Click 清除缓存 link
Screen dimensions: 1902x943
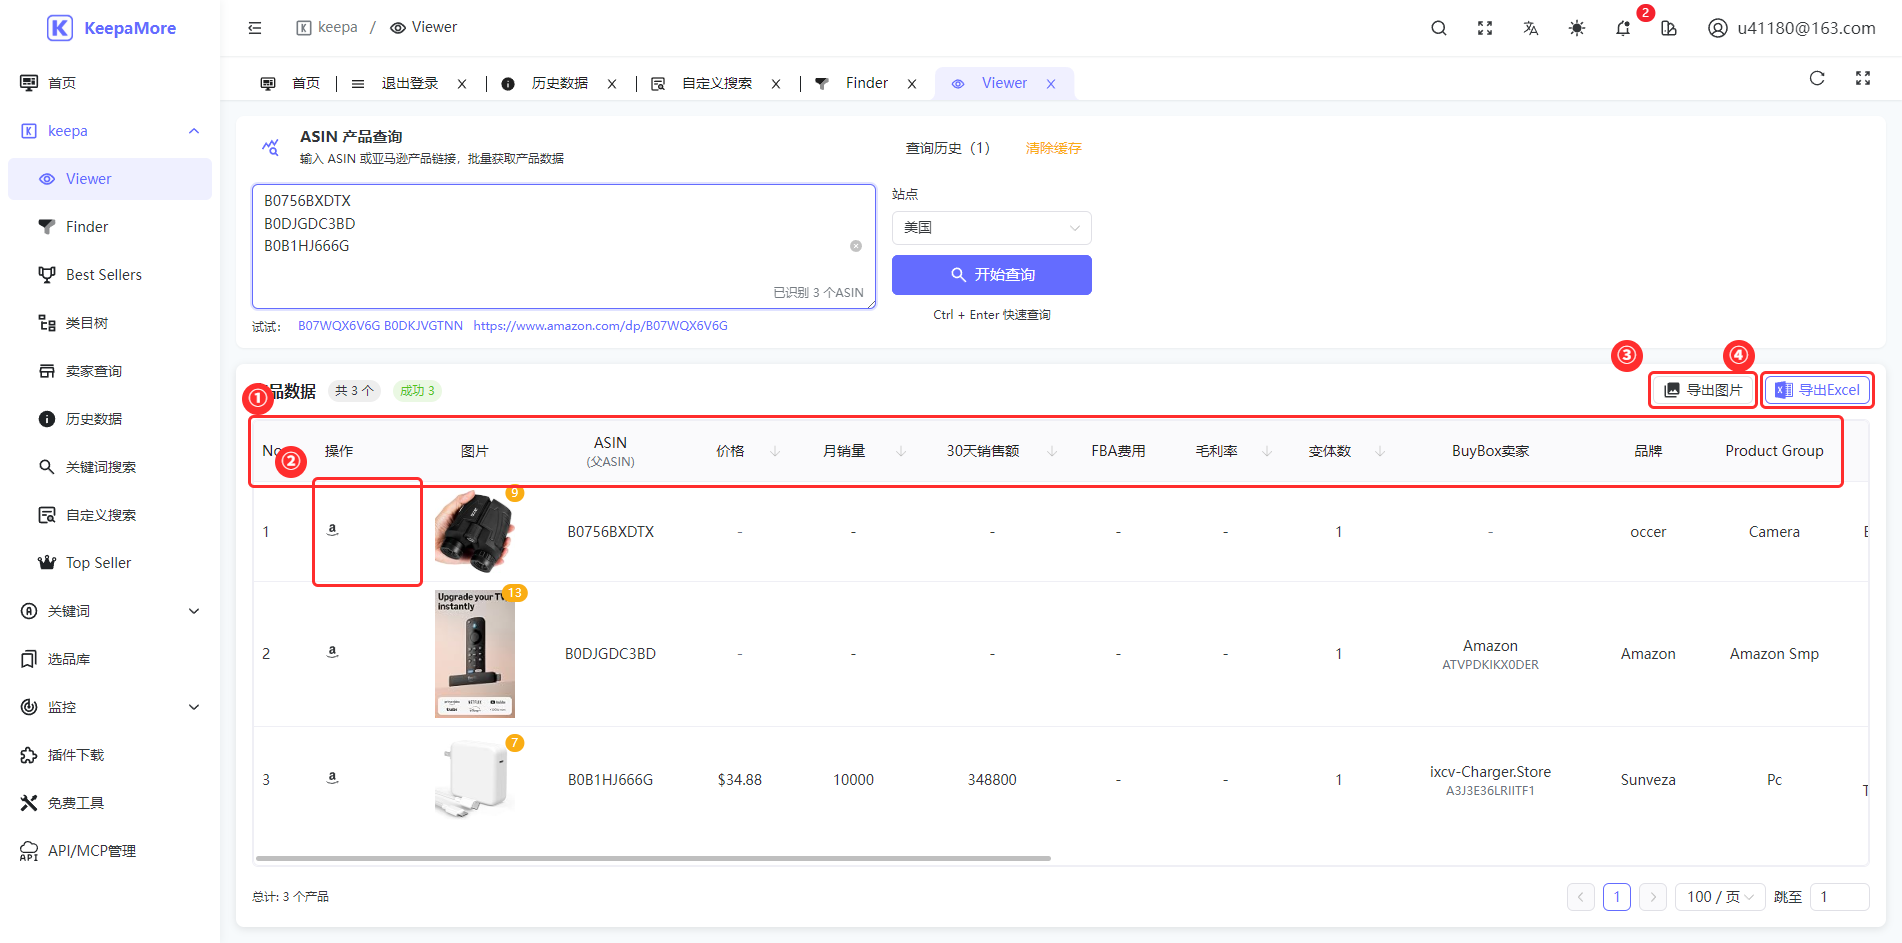(x=1053, y=148)
